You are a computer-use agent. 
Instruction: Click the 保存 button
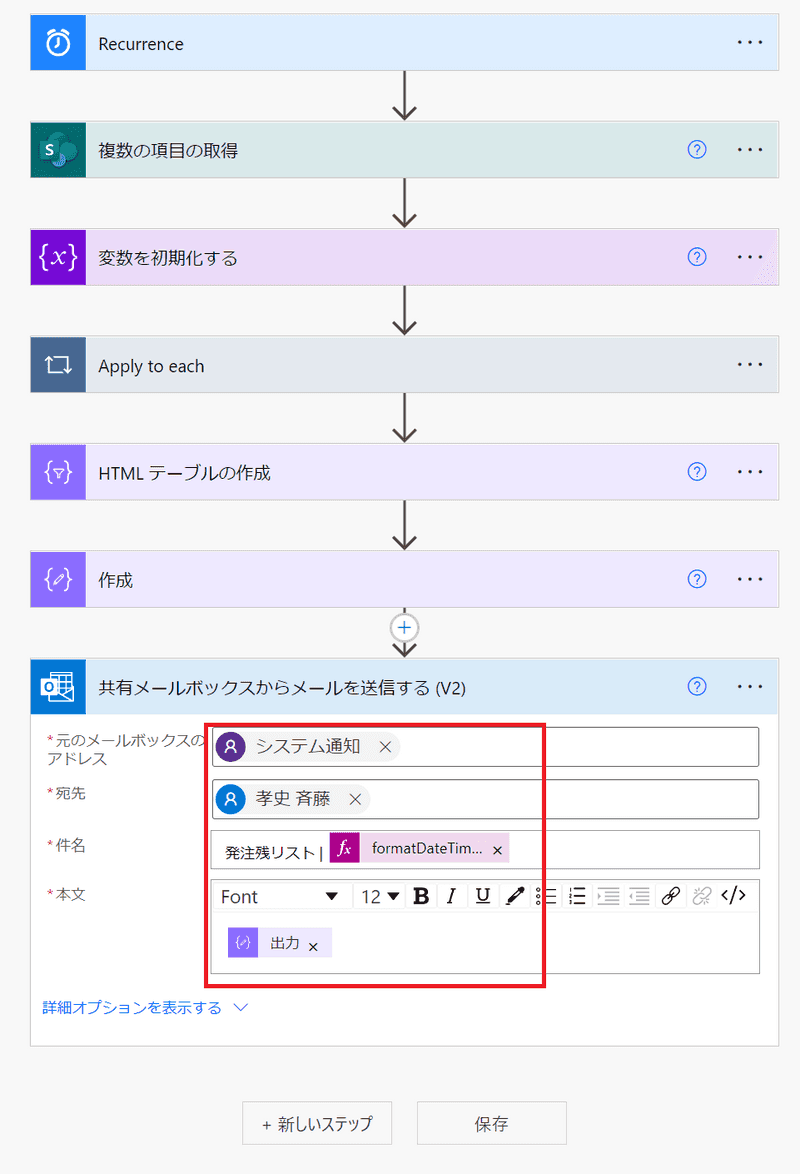click(491, 1123)
